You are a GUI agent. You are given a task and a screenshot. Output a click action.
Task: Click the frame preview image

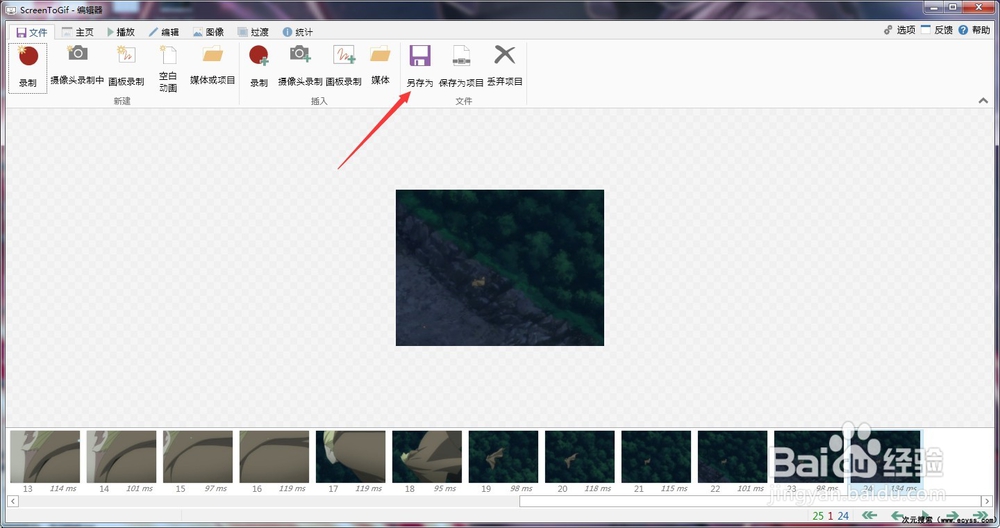pyautogui.click(x=499, y=268)
